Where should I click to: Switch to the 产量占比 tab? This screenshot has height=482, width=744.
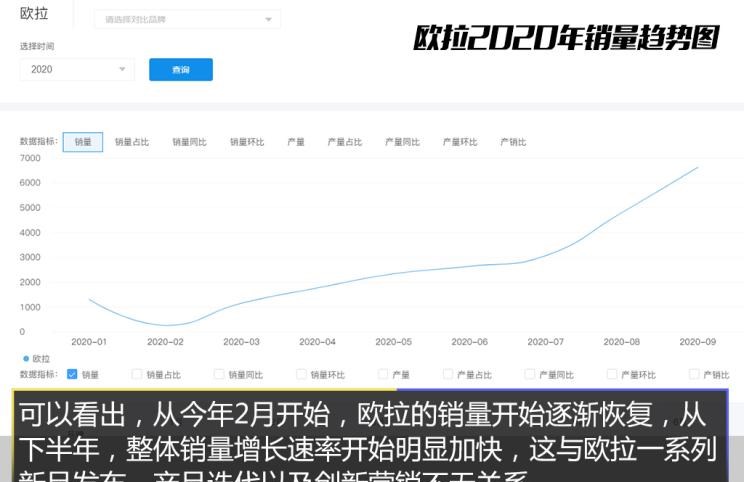(x=345, y=142)
